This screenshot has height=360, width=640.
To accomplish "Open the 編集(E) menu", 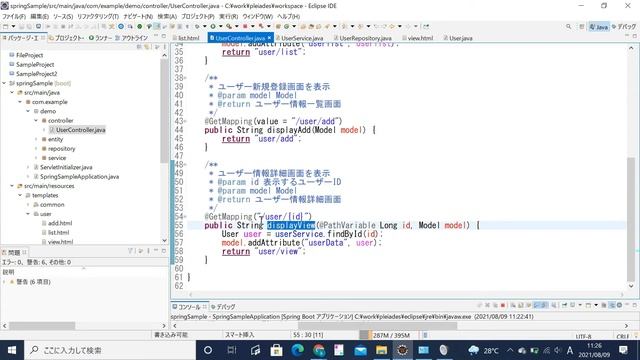I will (40, 16).
